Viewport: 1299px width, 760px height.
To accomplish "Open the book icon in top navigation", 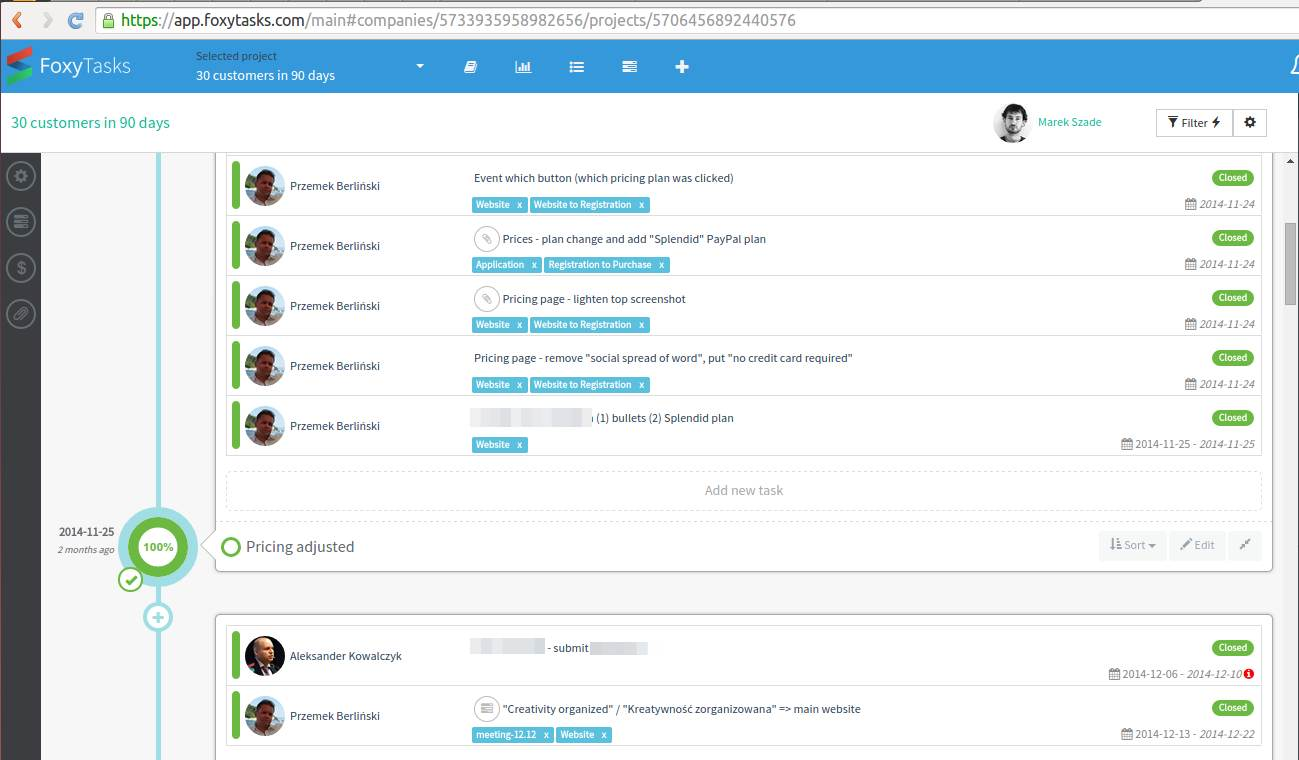I will (471, 67).
